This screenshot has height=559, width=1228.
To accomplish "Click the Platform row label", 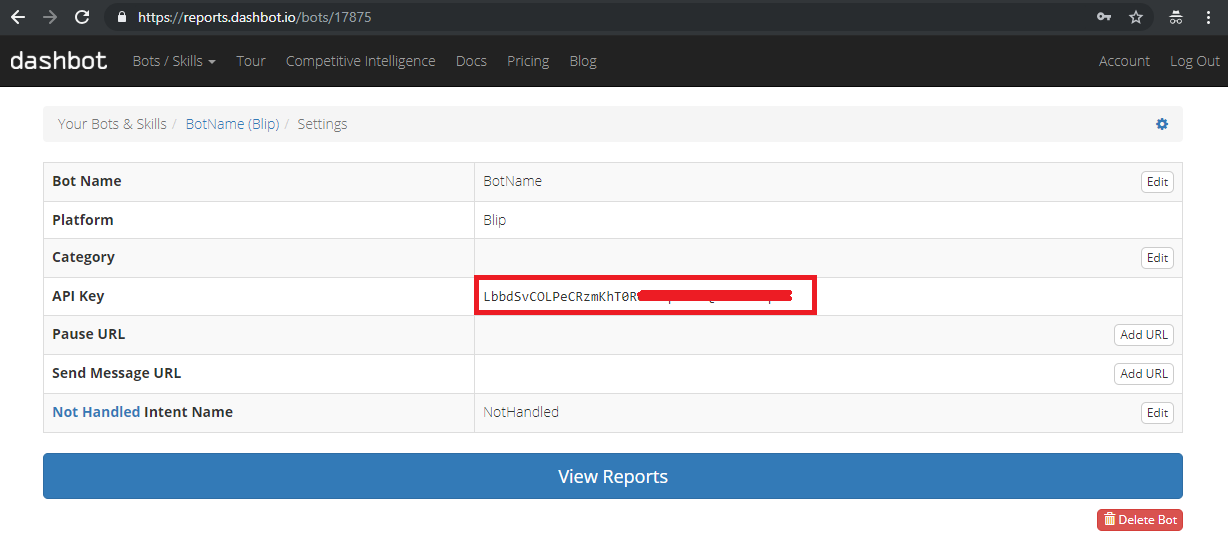I will point(83,220).
